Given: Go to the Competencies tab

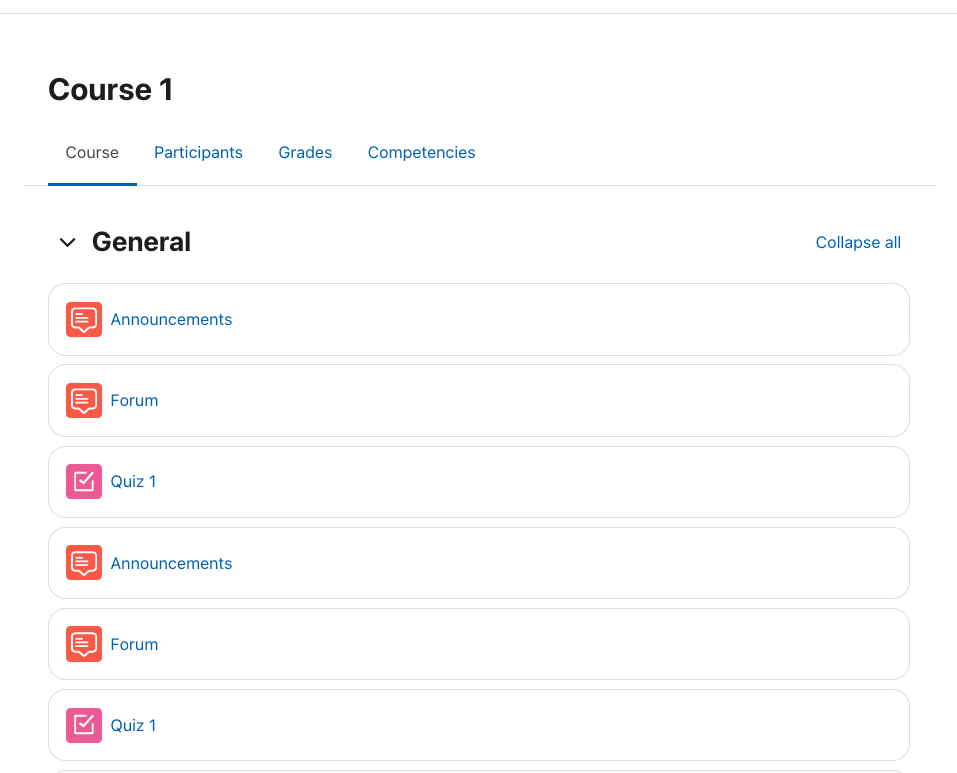Looking at the screenshot, I should pyautogui.click(x=421, y=153).
